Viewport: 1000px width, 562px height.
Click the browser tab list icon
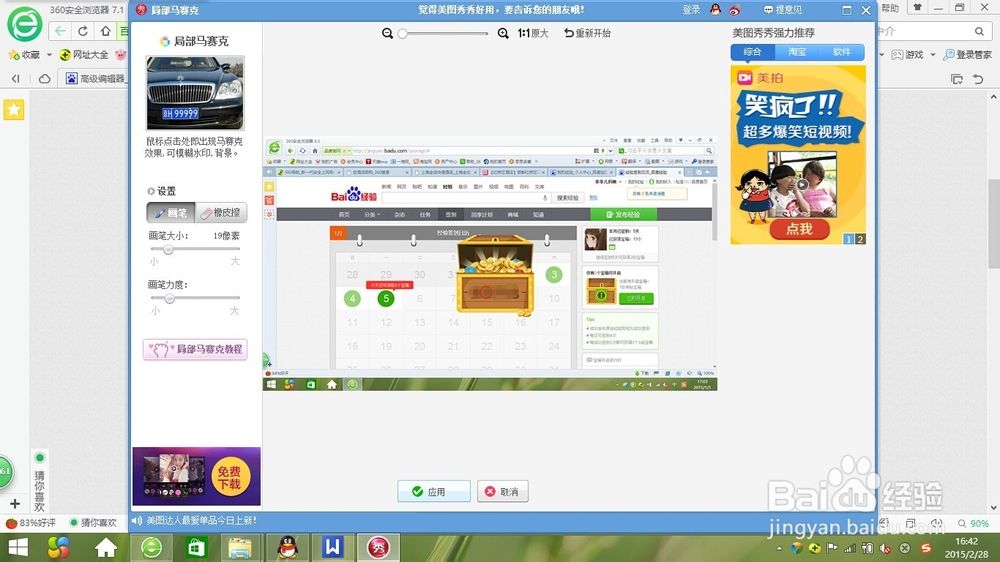coord(957,78)
